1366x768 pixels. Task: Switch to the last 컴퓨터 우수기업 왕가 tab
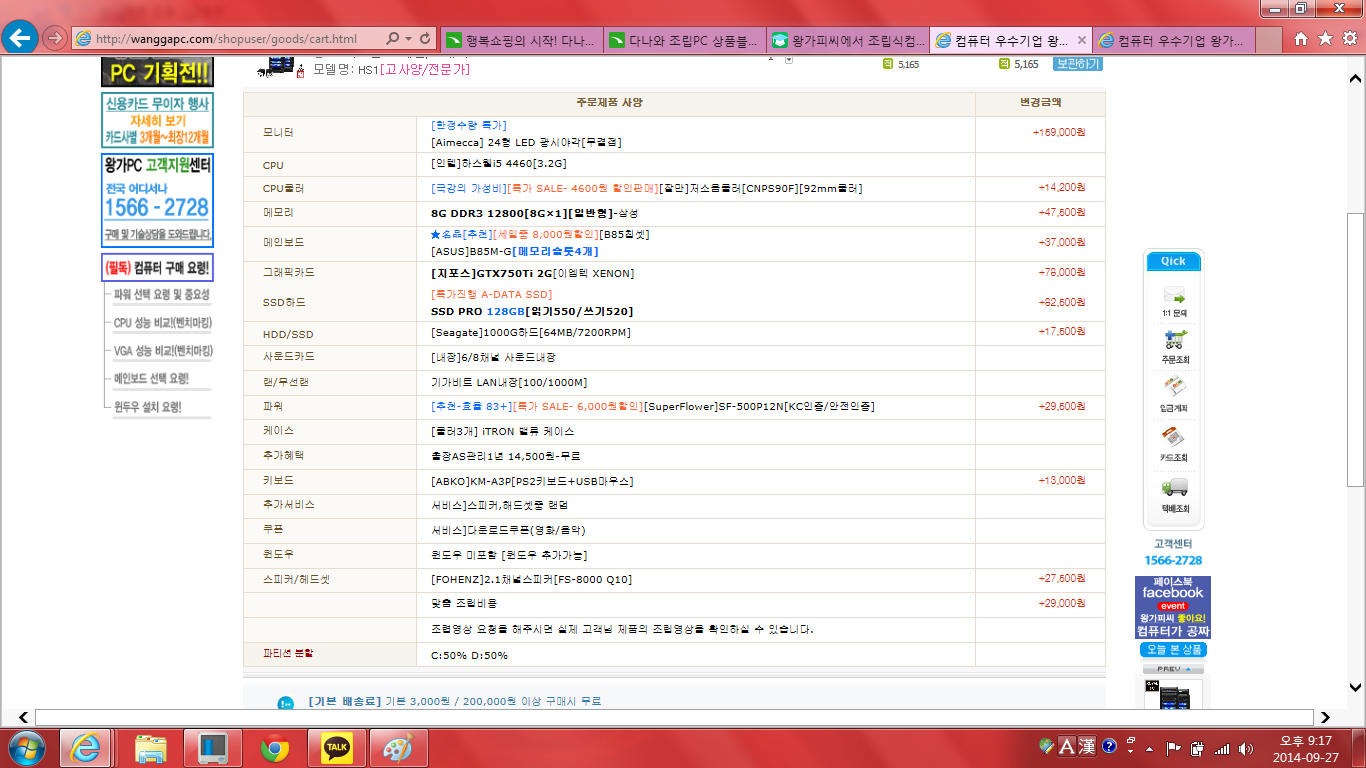1174,40
